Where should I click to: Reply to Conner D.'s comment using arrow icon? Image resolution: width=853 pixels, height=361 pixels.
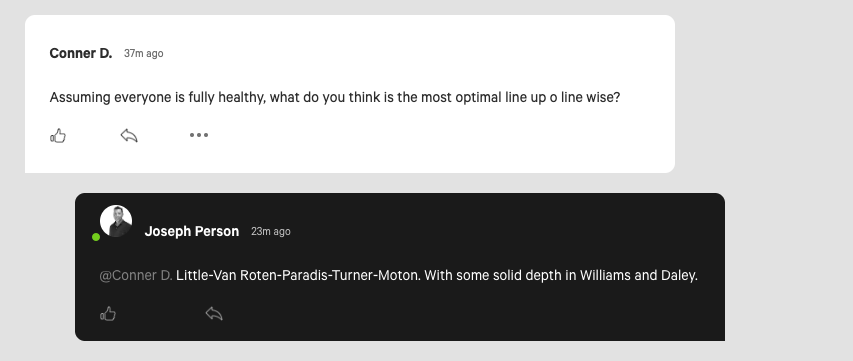click(x=129, y=135)
